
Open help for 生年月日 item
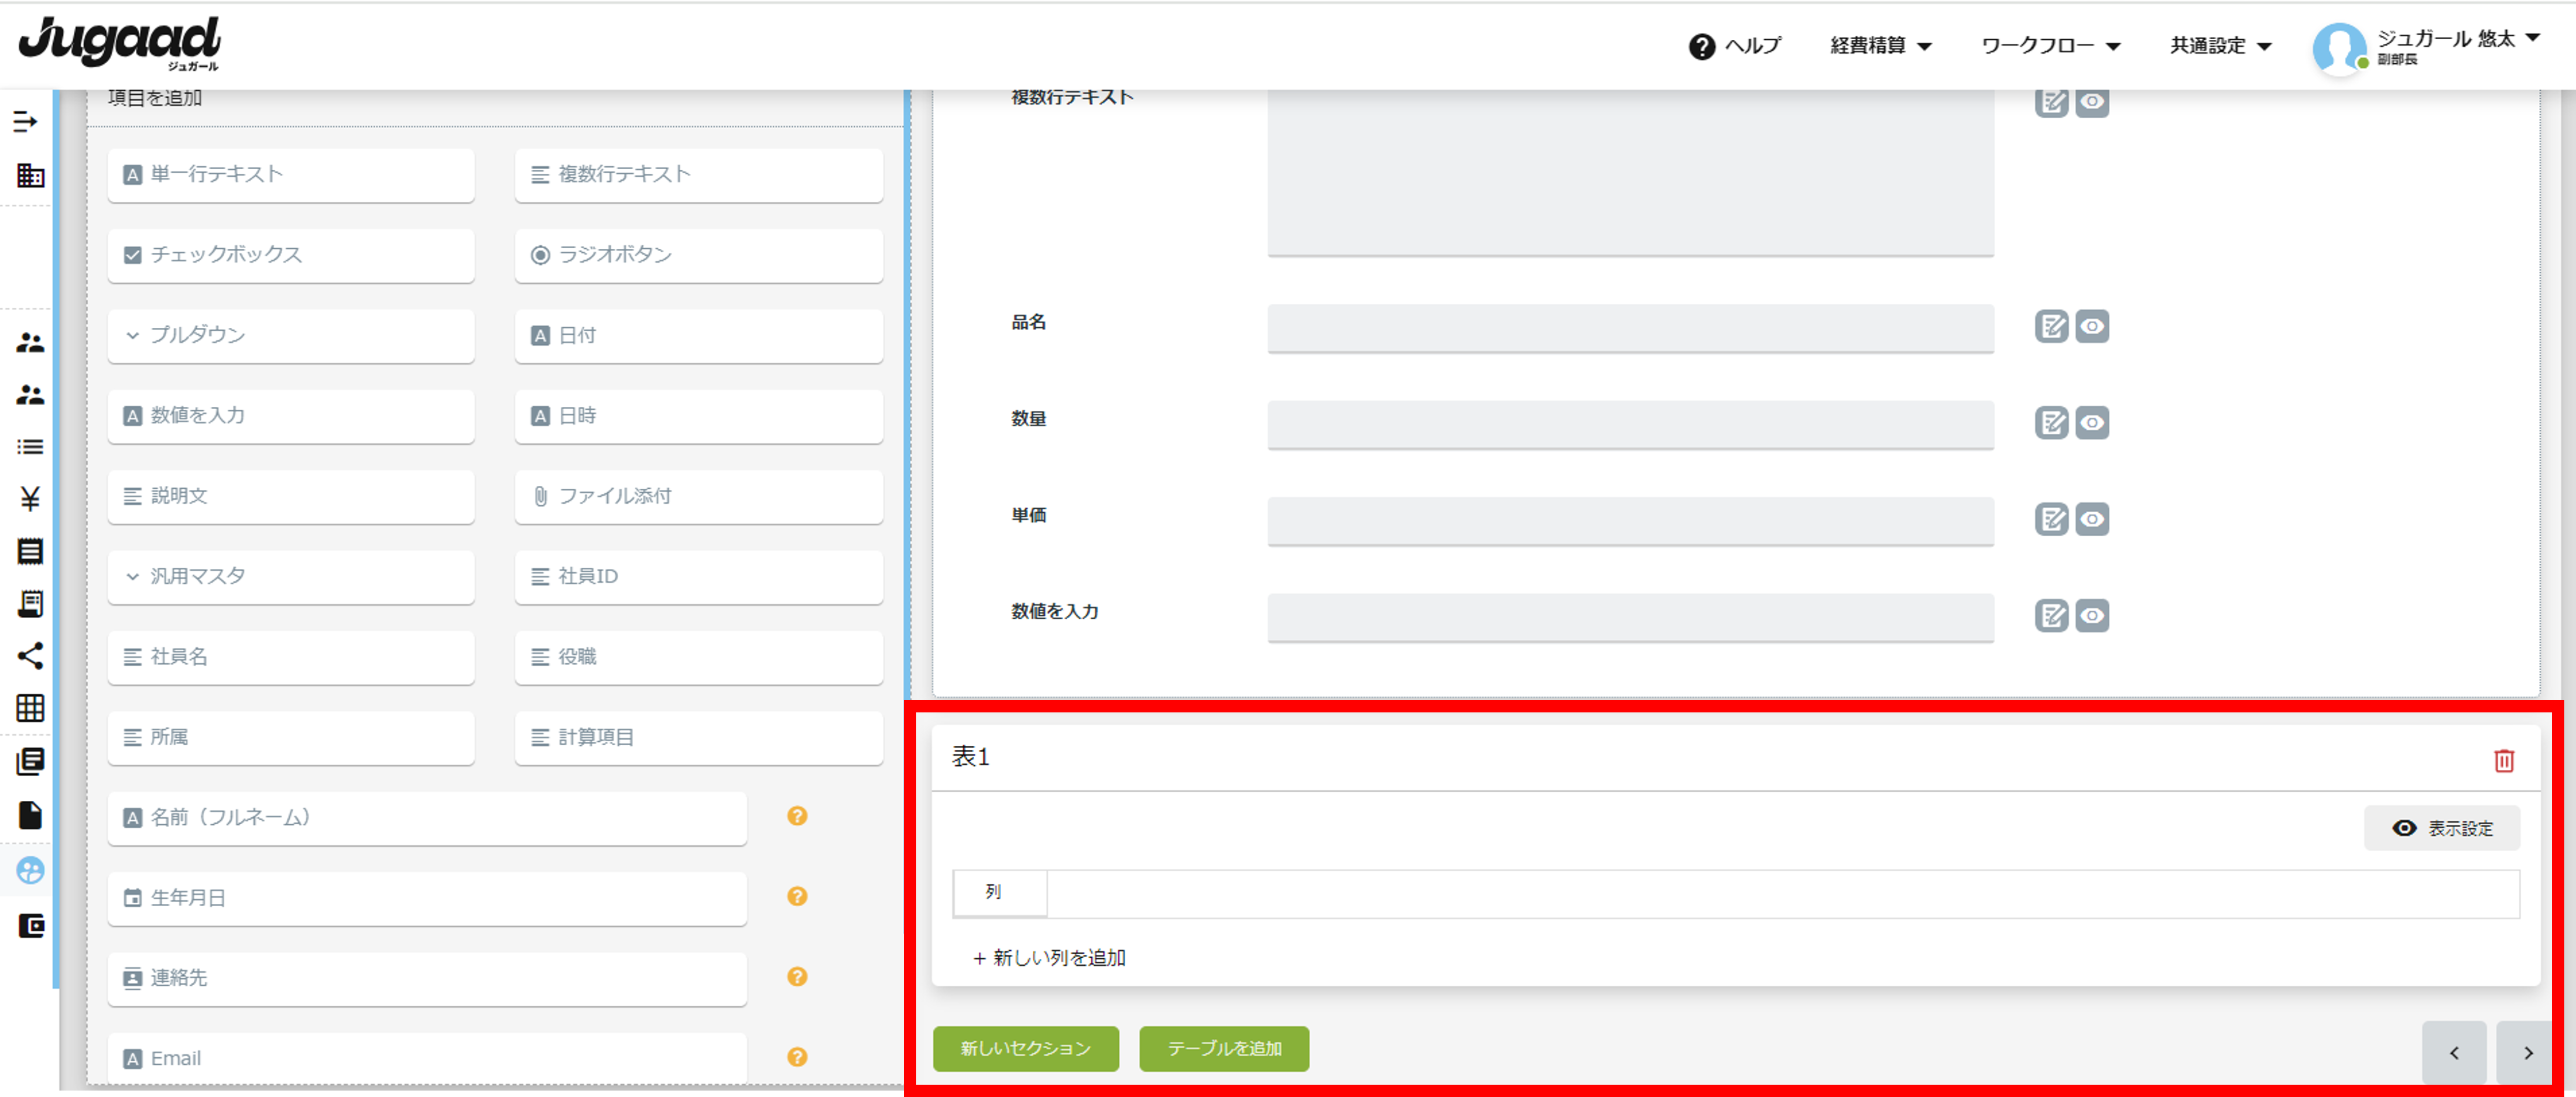tap(797, 896)
